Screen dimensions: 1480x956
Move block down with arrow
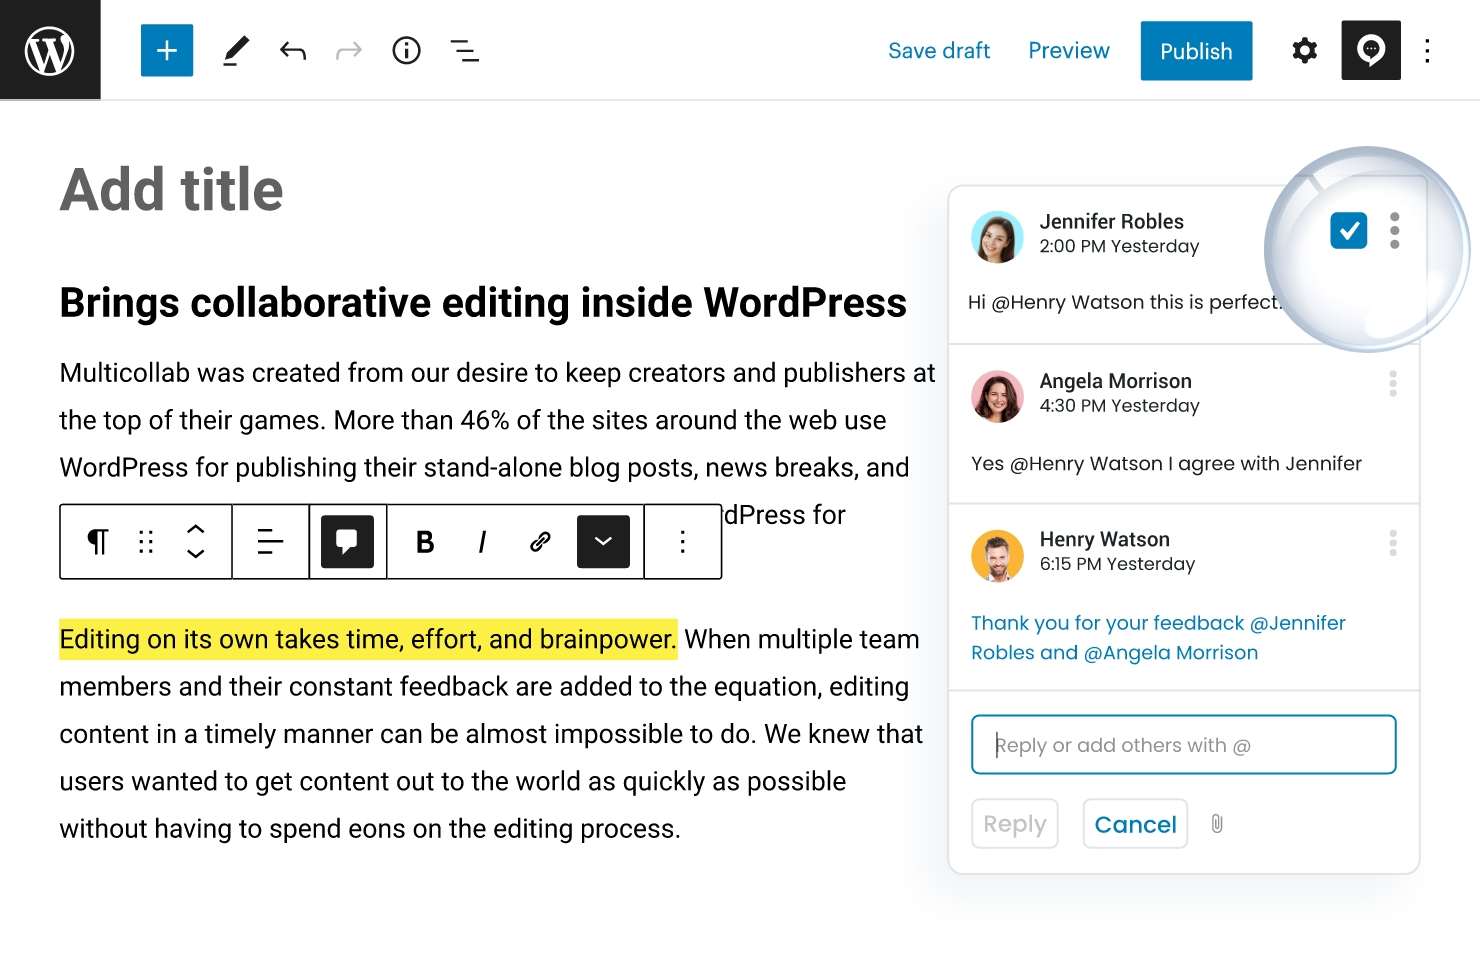tap(196, 553)
